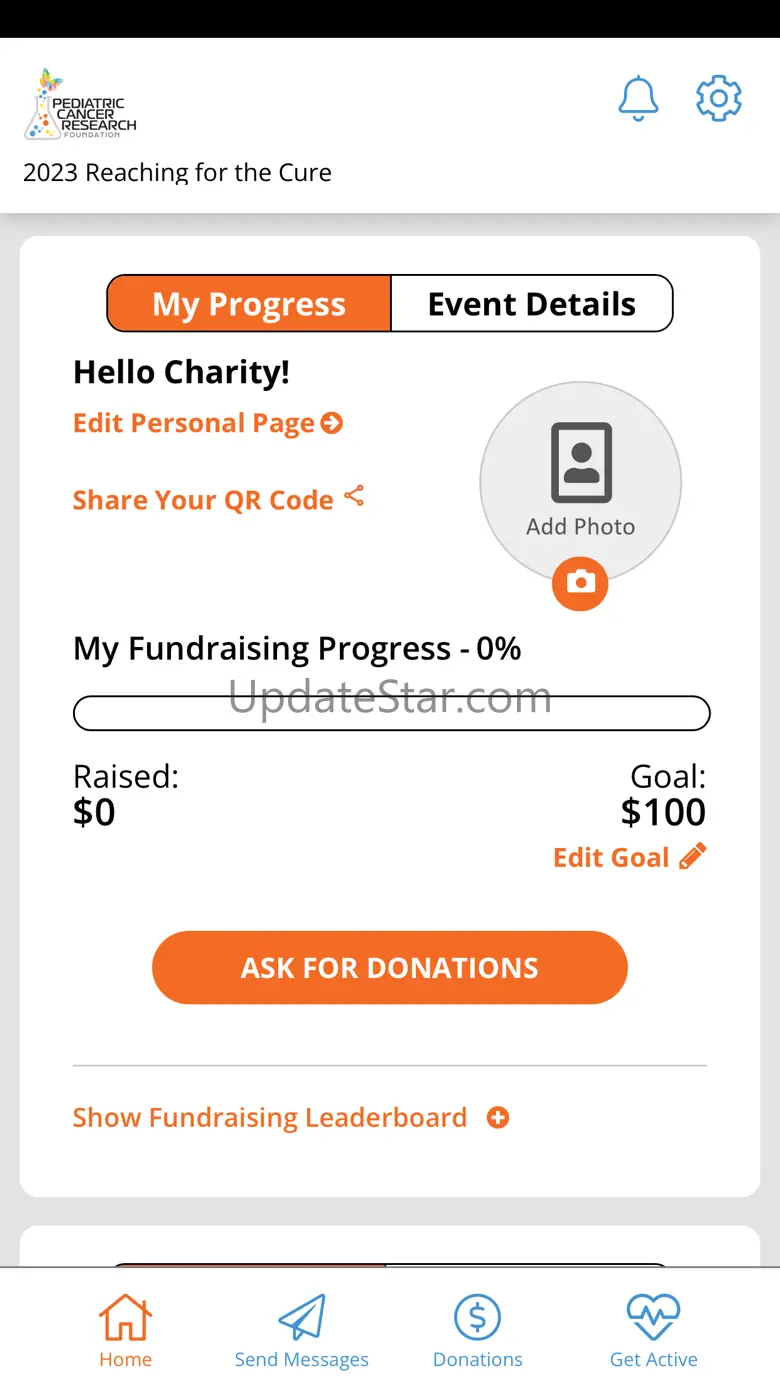The width and height of the screenshot is (780, 1387).
Task: Switch to the My Progress tab
Action: (249, 304)
